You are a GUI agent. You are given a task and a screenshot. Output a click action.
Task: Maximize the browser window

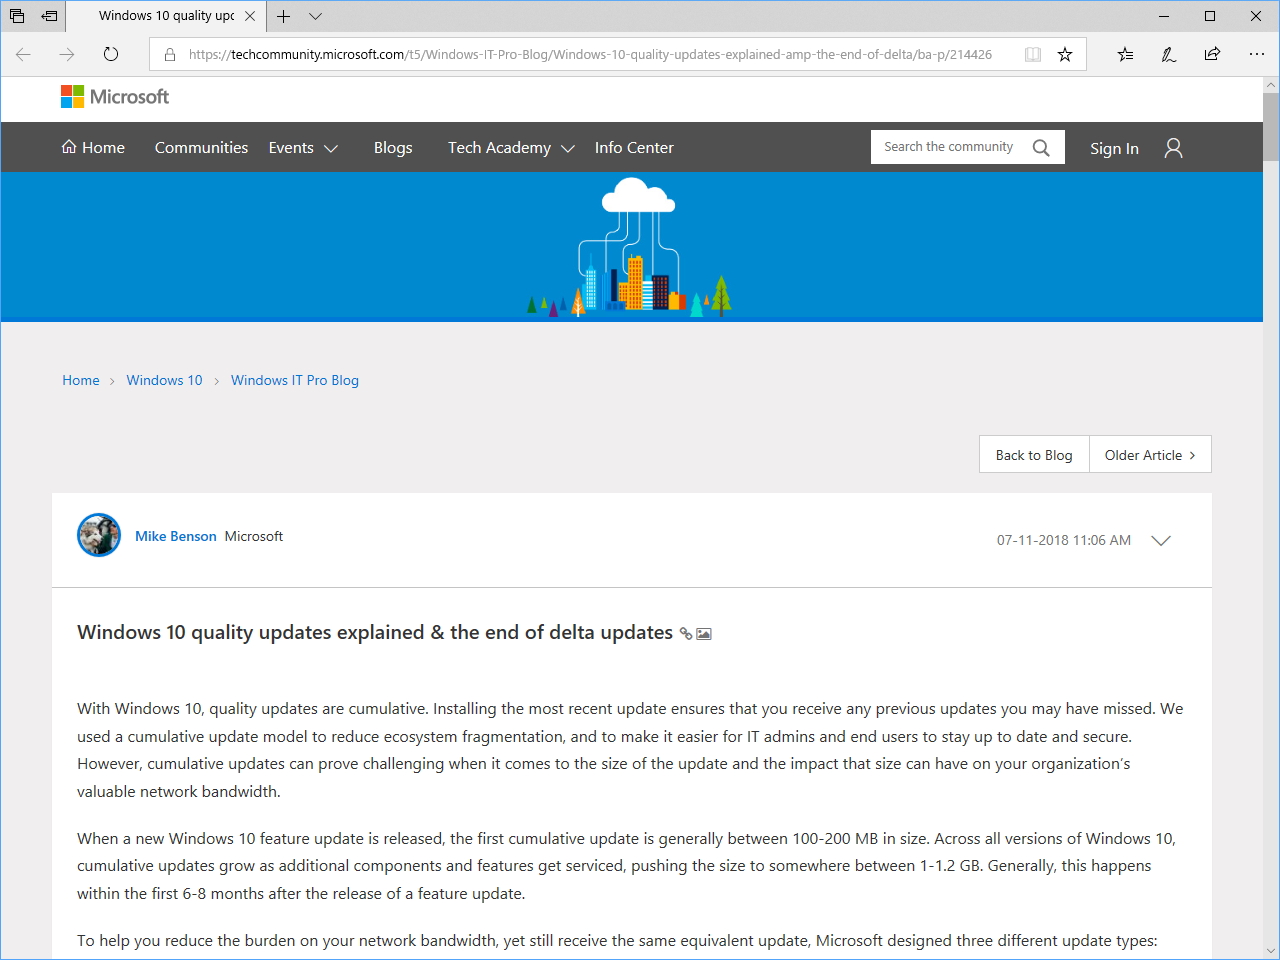tap(1210, 16)
